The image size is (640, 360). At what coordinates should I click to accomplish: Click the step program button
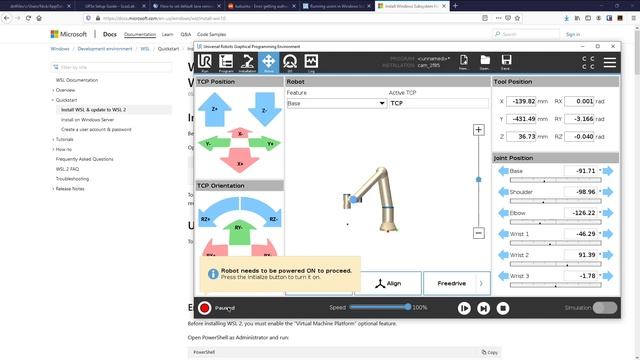(483, 308)
